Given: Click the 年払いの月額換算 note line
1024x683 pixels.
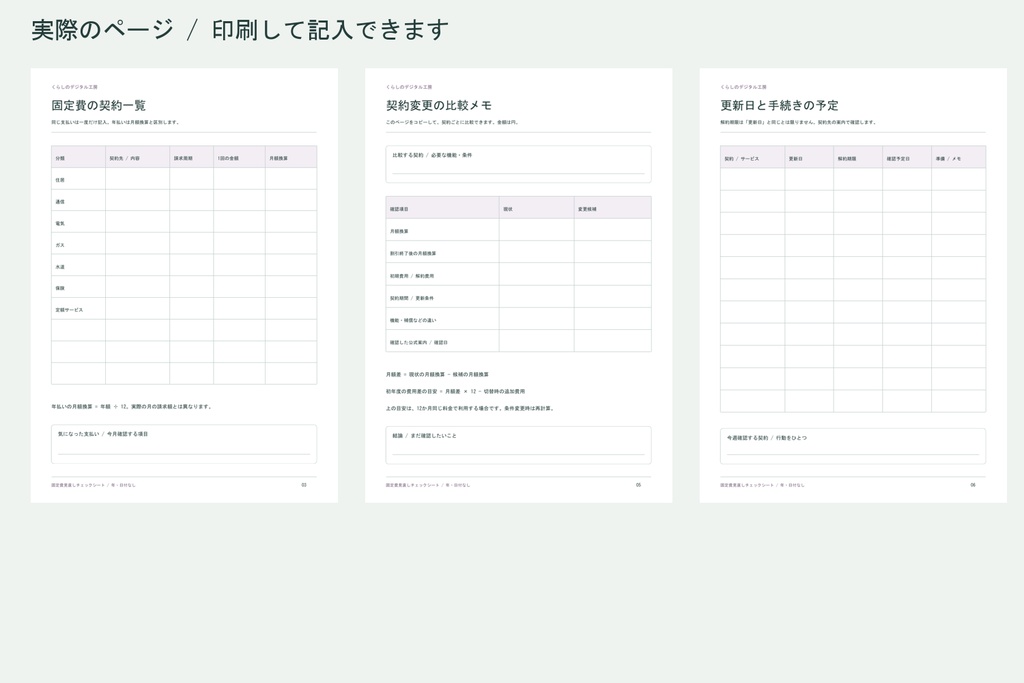Looking at the screenshot, I should tap(131, 407).
